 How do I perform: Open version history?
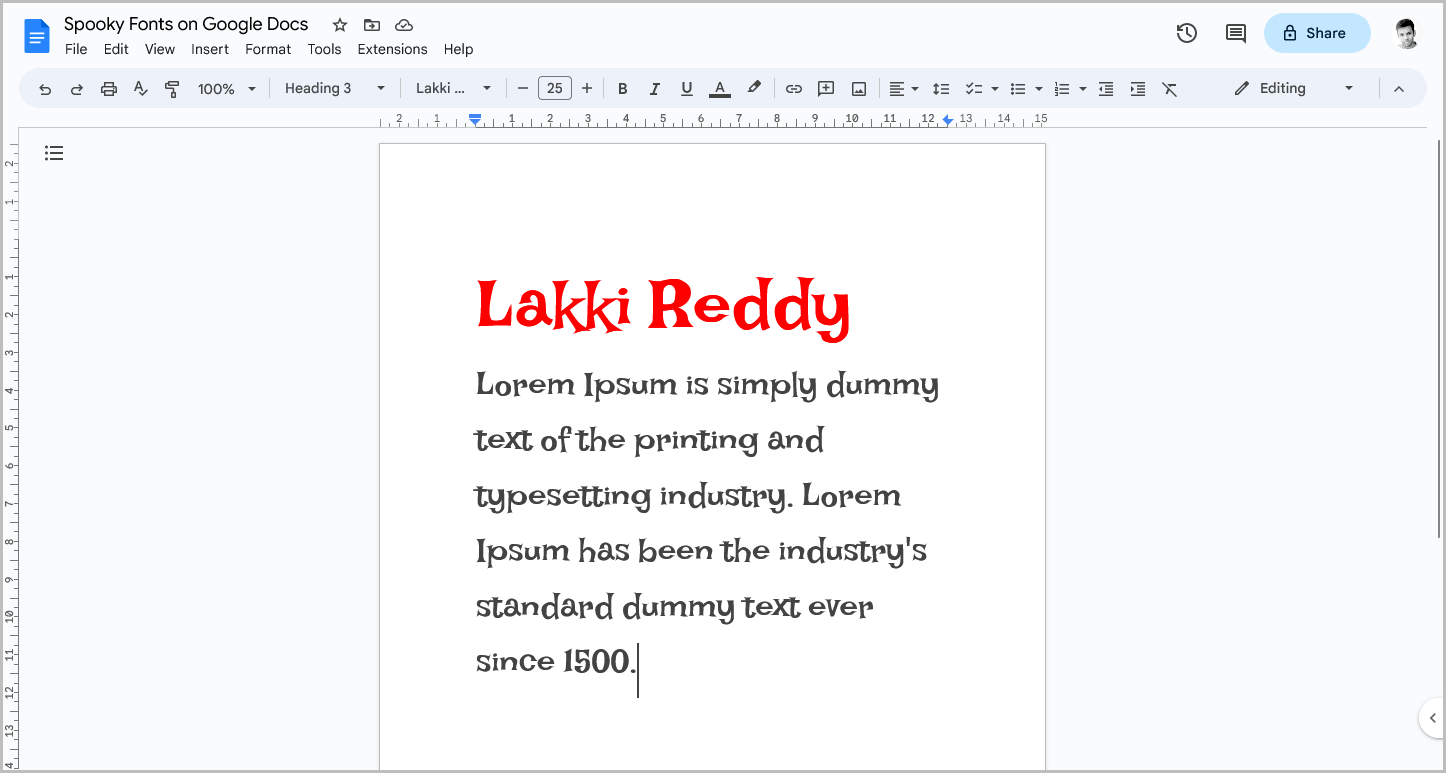pyautogui.click(x=1186, y=32)
